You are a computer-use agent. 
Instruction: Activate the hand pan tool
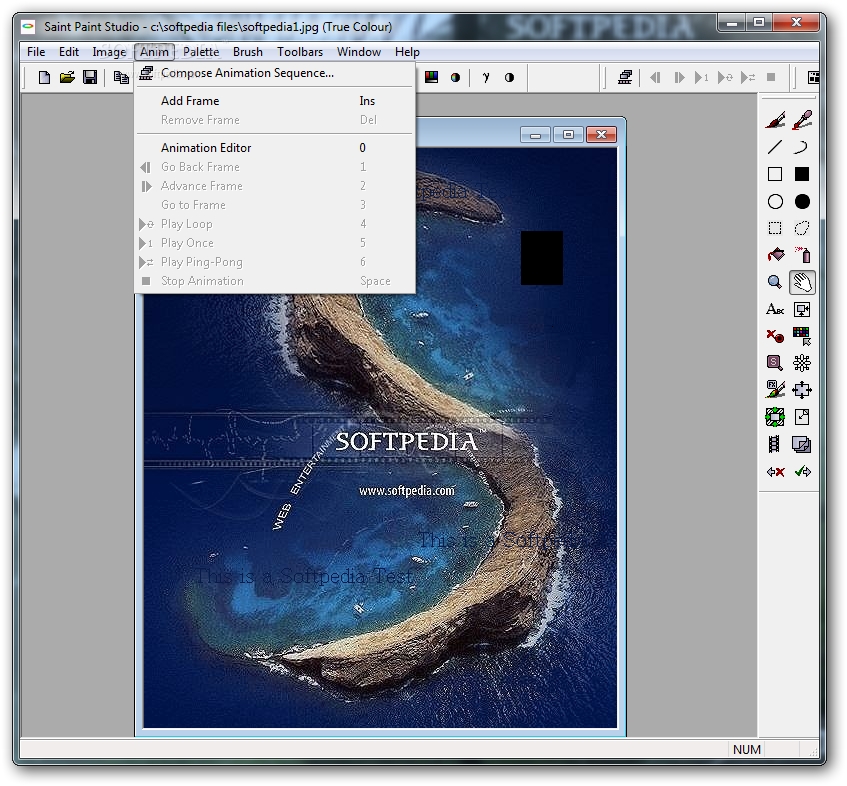coord(802,282)
